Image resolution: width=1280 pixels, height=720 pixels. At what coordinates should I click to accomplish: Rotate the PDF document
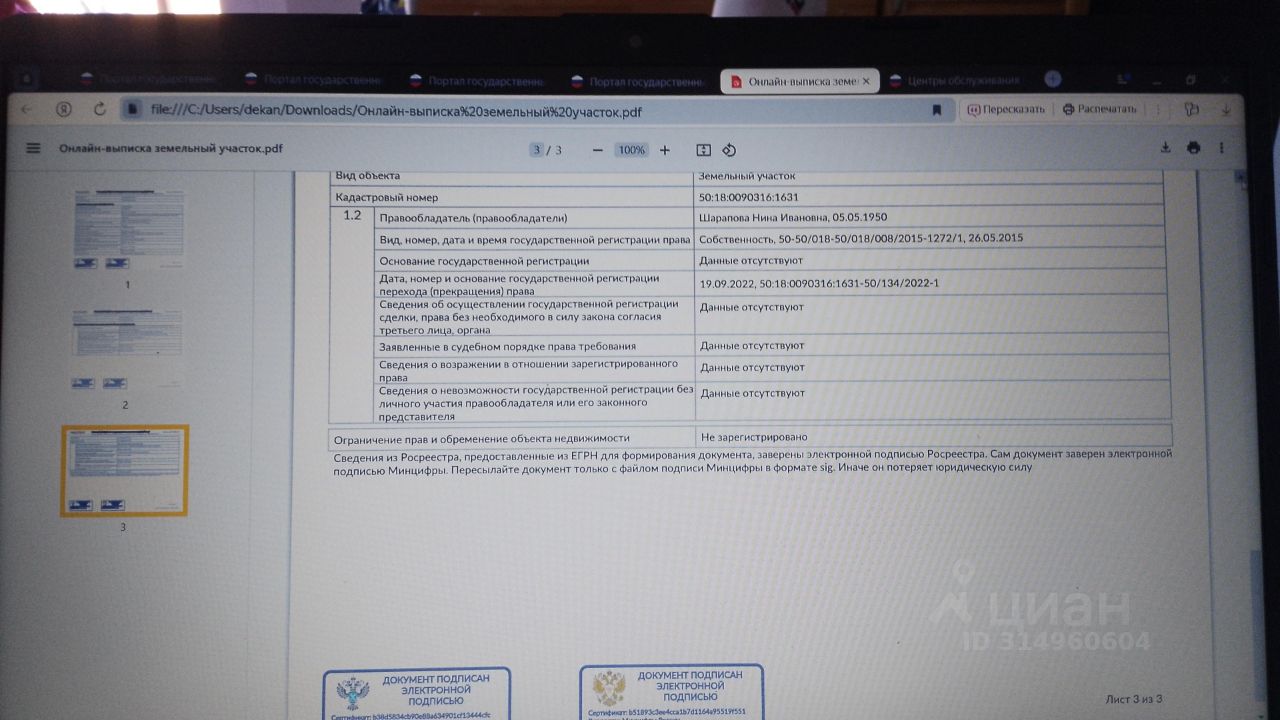tap(729, 150)
